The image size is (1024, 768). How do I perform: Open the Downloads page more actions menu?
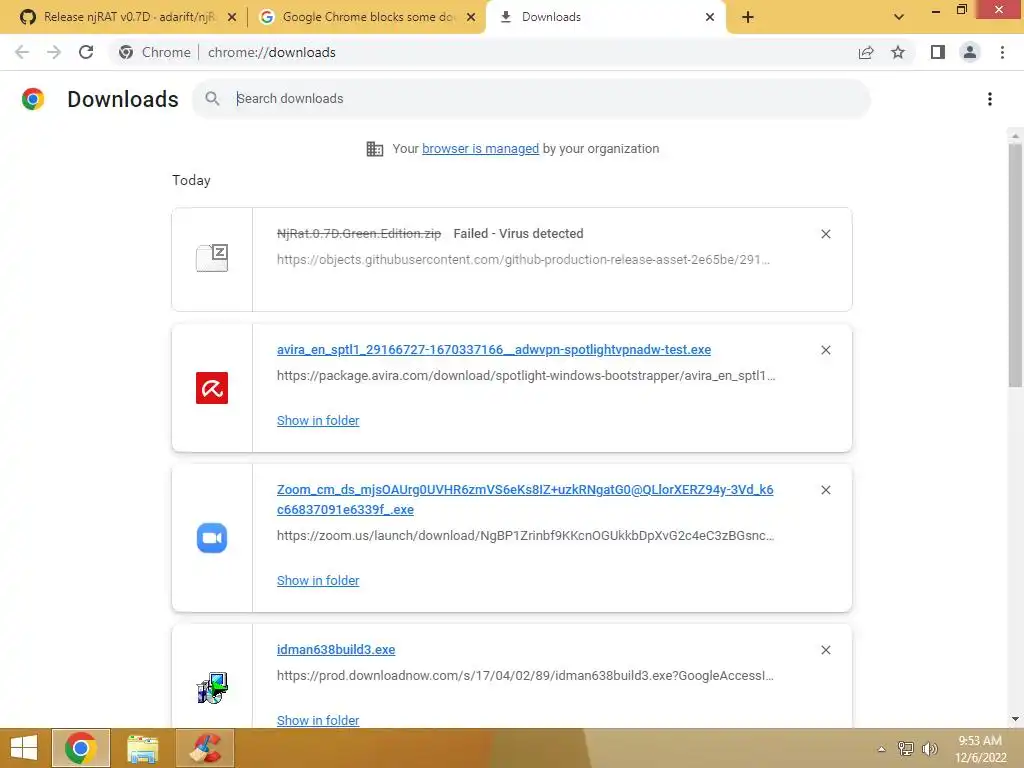coord(990,99)
